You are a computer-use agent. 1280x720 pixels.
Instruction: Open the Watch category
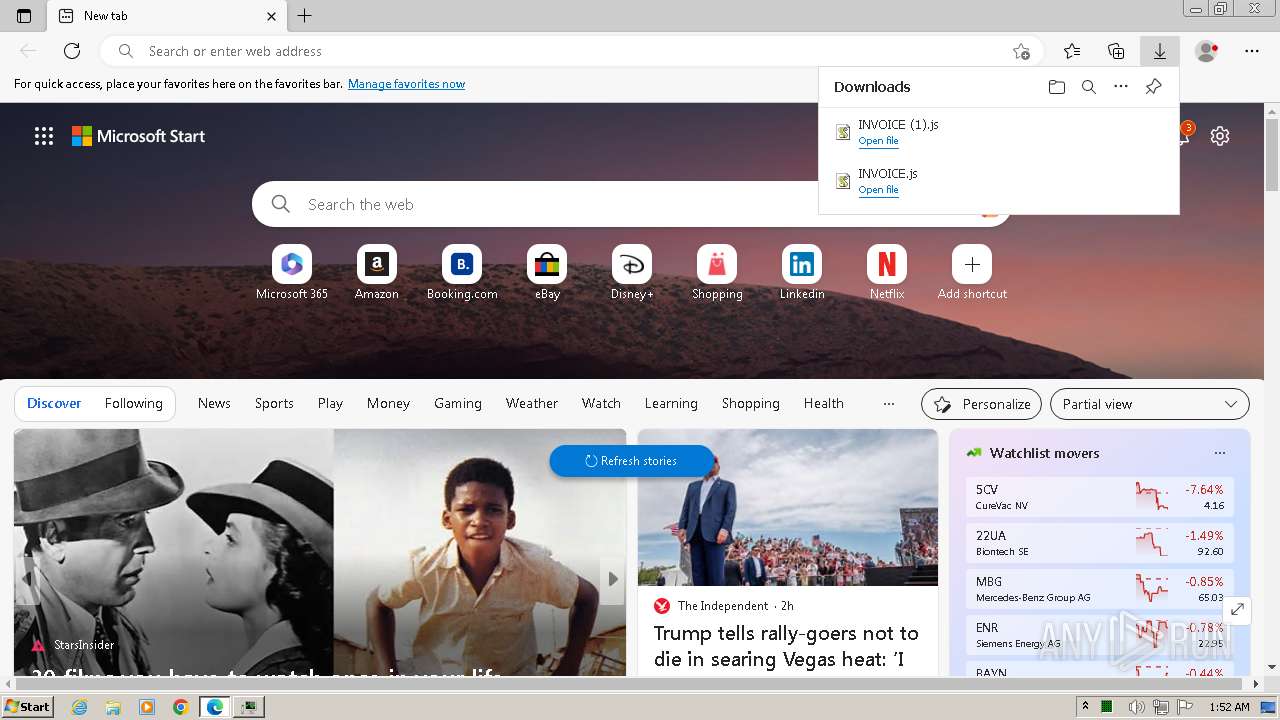tap(601, 403)
